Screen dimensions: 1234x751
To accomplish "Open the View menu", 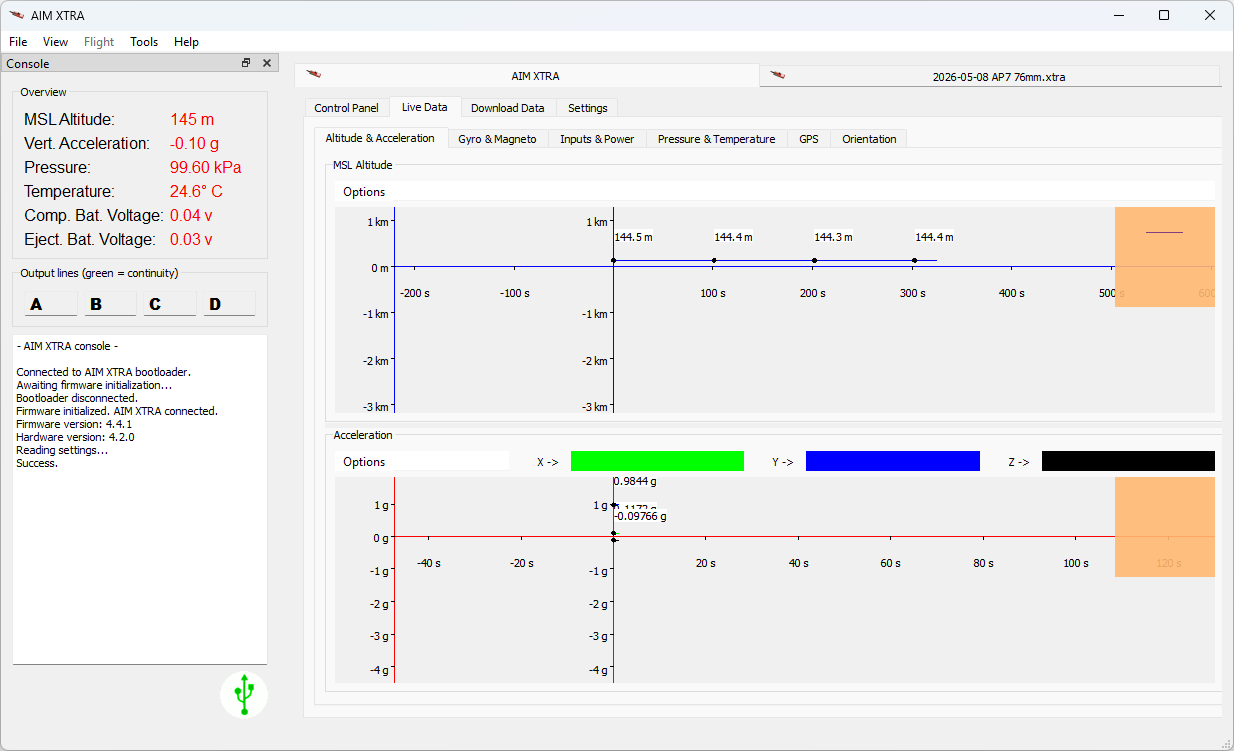I will click(55, 42).
